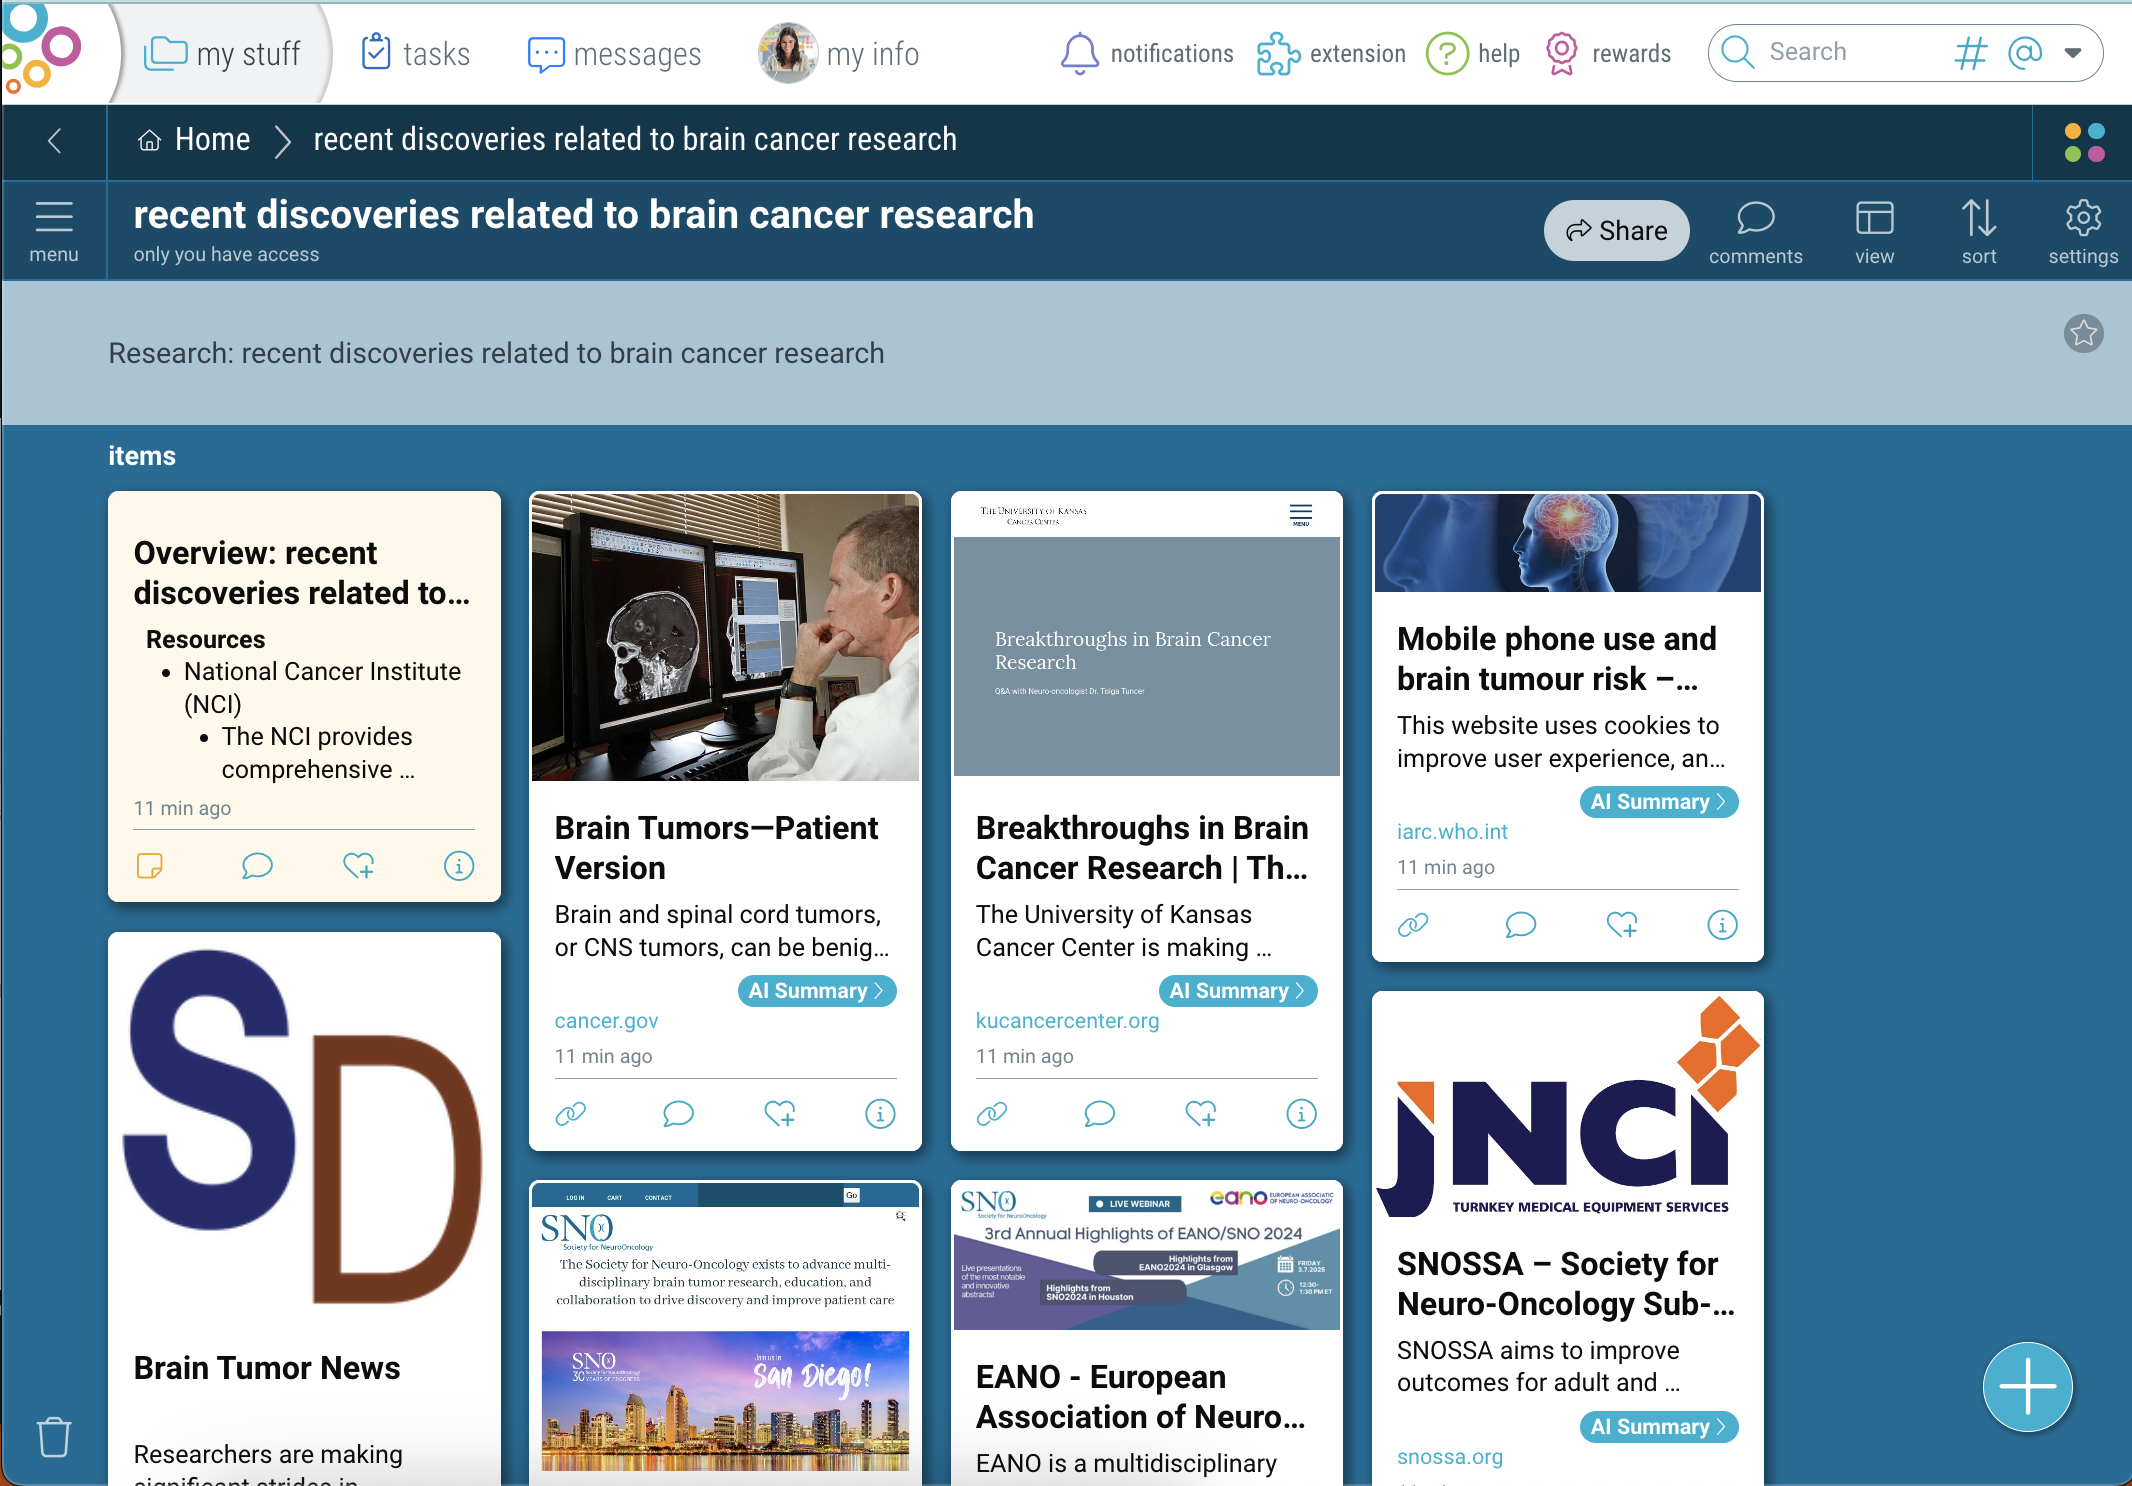Show info for Overview card

(459, 866)
